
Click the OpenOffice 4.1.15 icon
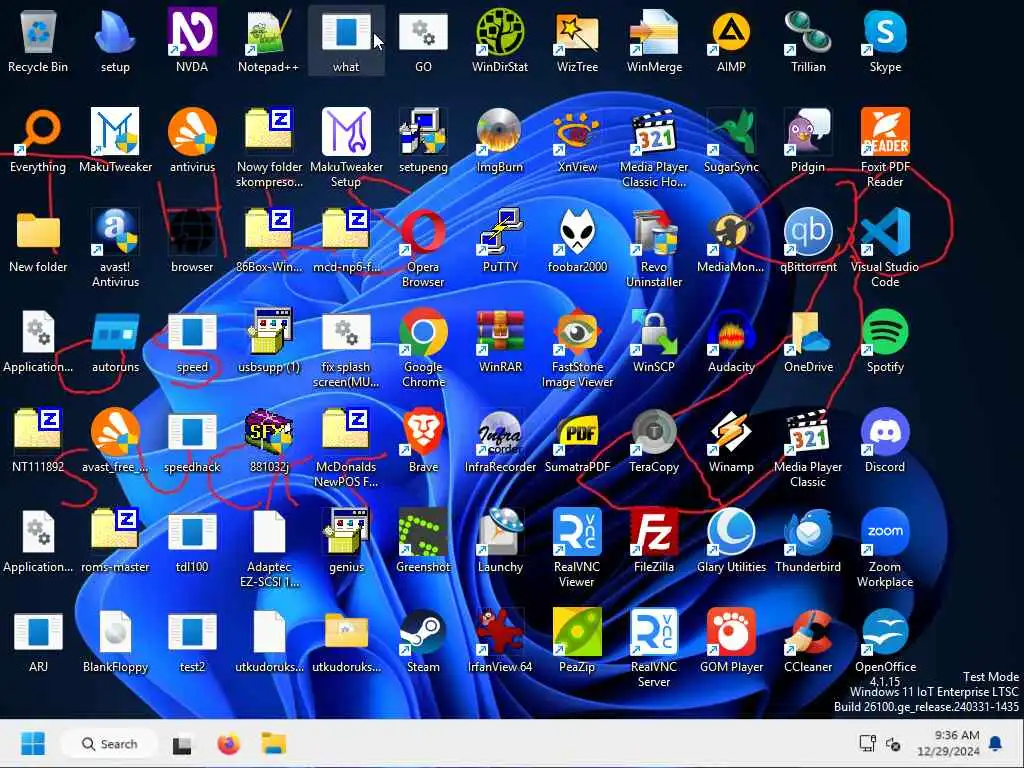pyautogui.click(x=886, y=632)
